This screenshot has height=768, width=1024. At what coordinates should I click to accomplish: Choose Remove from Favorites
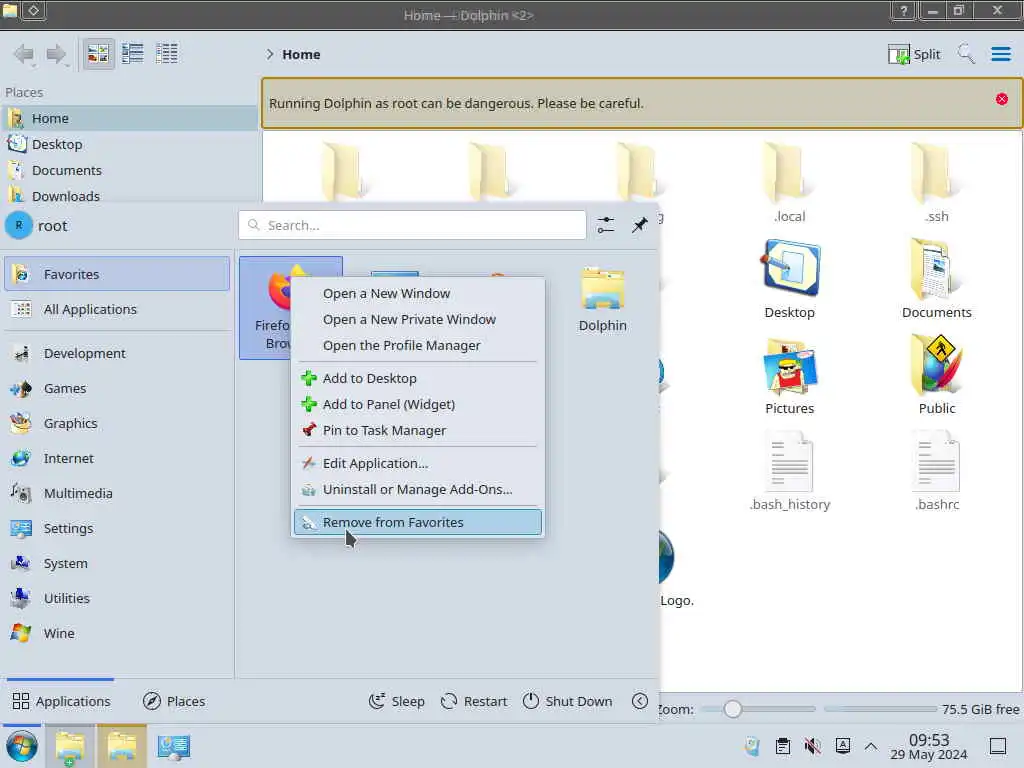click(x=418, y=522)
